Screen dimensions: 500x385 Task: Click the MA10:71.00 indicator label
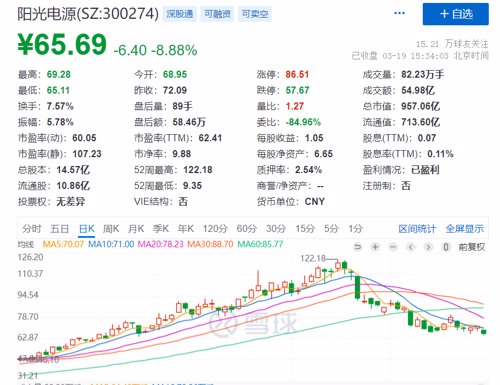pyautogui.click(x=111, y=244)
